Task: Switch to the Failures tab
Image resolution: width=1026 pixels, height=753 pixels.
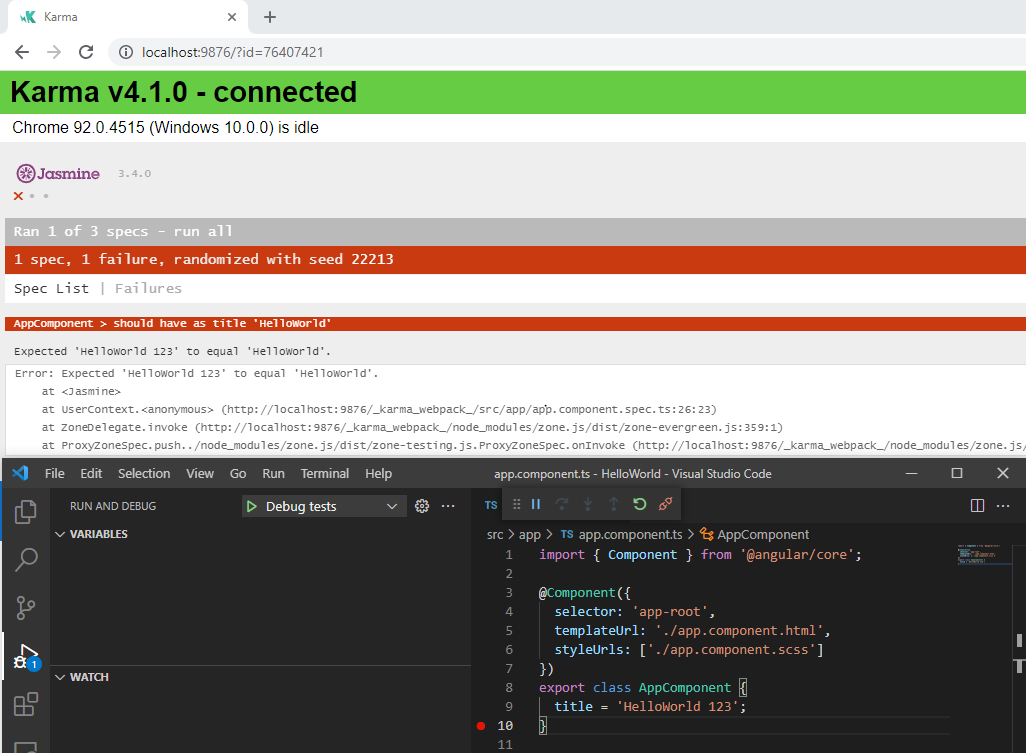Action: pos(148,287)
